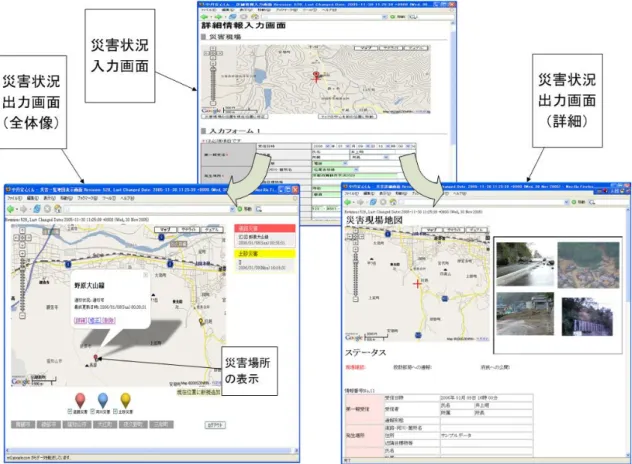Zoom in on the overview map
The image size is (632, 464).
point(23,255)
